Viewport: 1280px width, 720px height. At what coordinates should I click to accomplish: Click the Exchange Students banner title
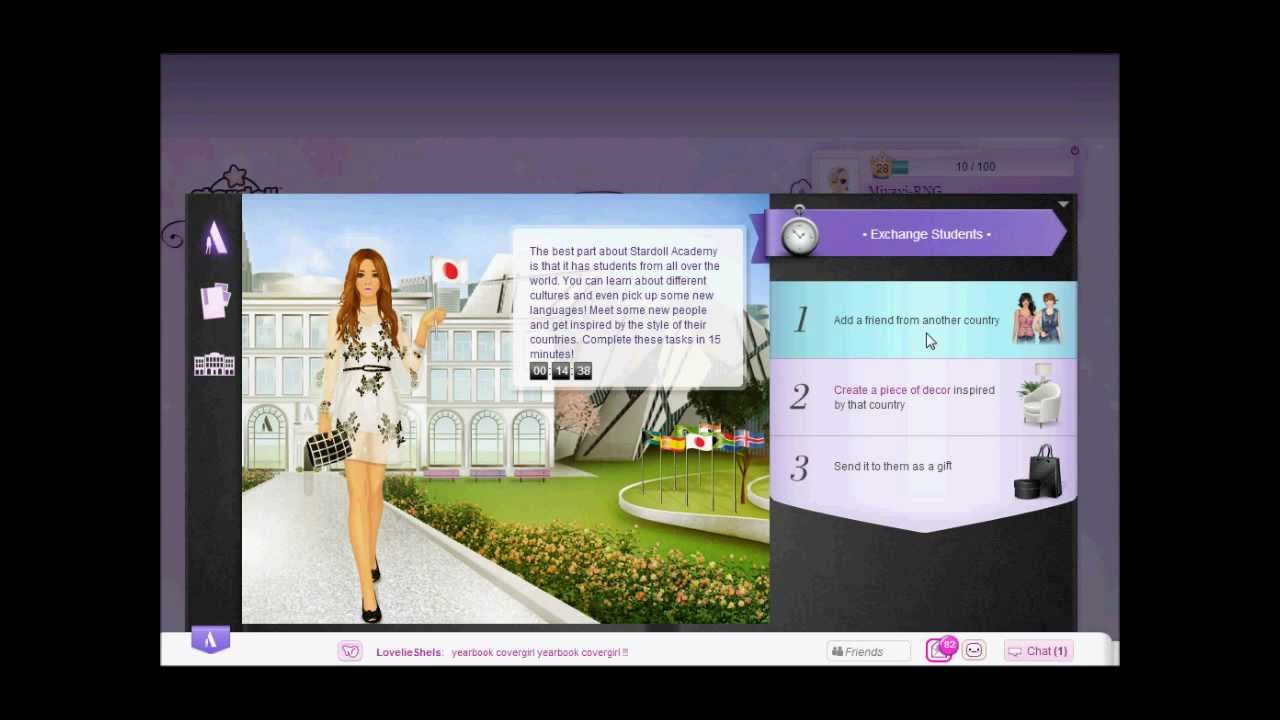926,234
